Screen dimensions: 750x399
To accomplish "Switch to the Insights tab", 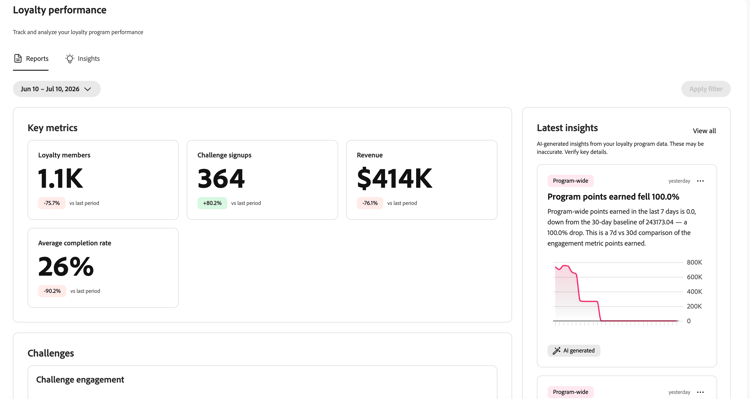I will 82,59.
